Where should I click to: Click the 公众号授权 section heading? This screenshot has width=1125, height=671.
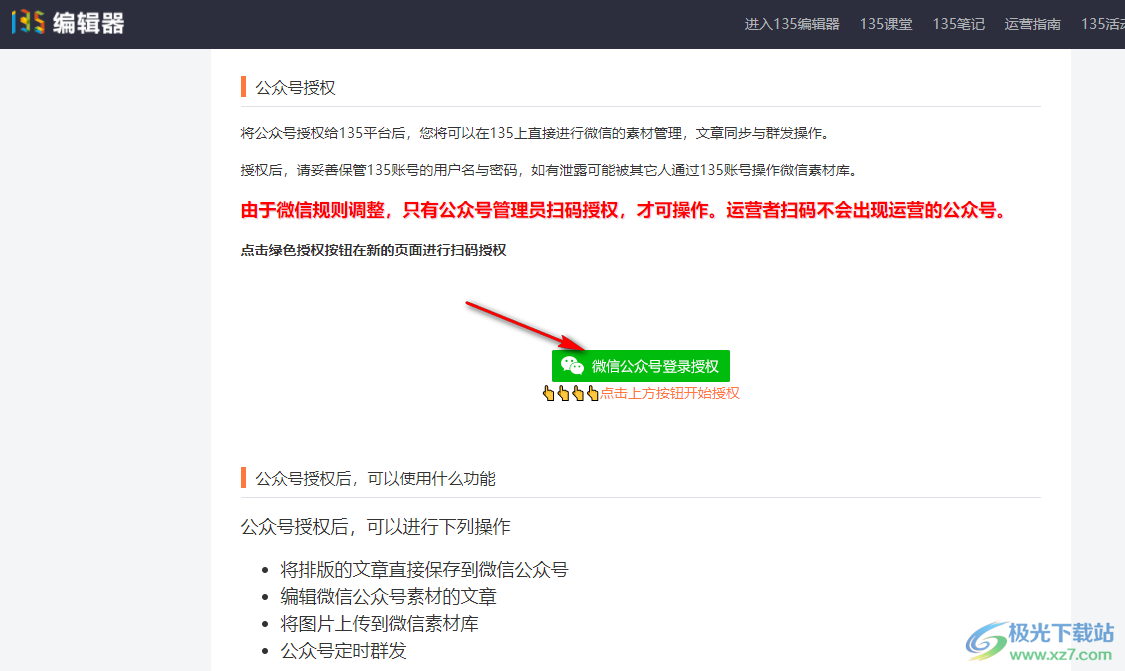pos(295,87)
